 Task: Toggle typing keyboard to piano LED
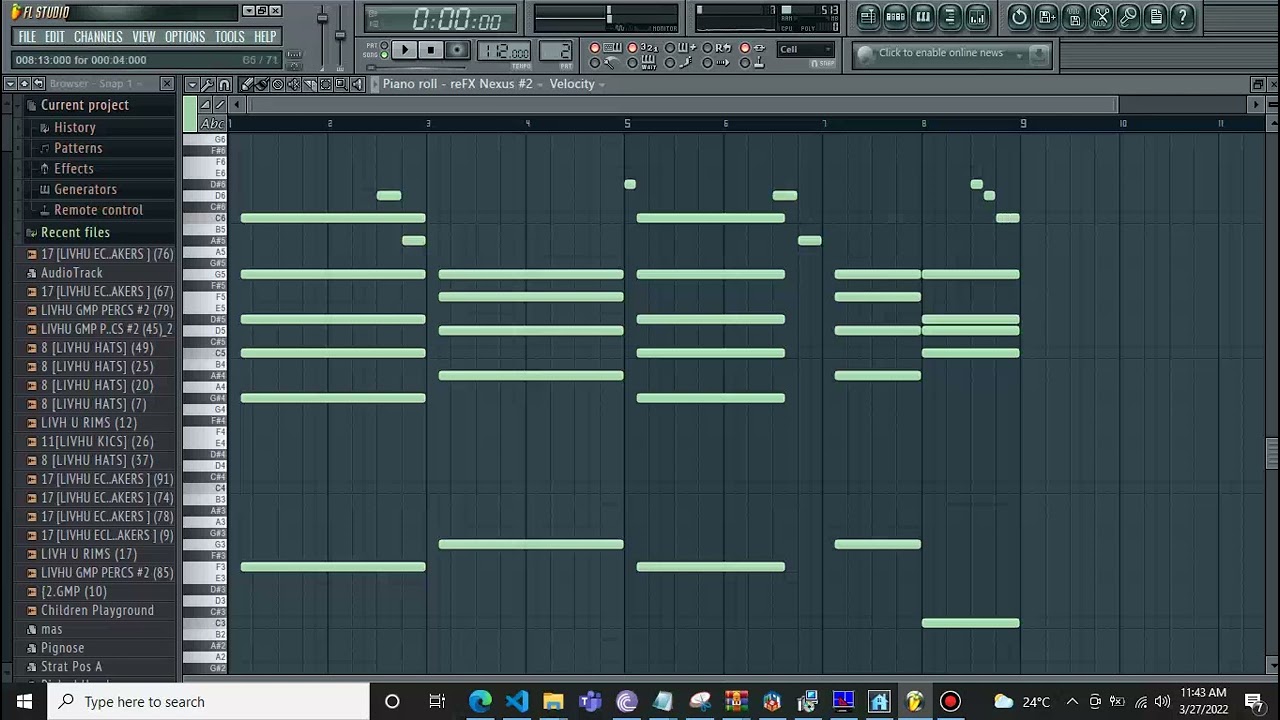(594, 48)
